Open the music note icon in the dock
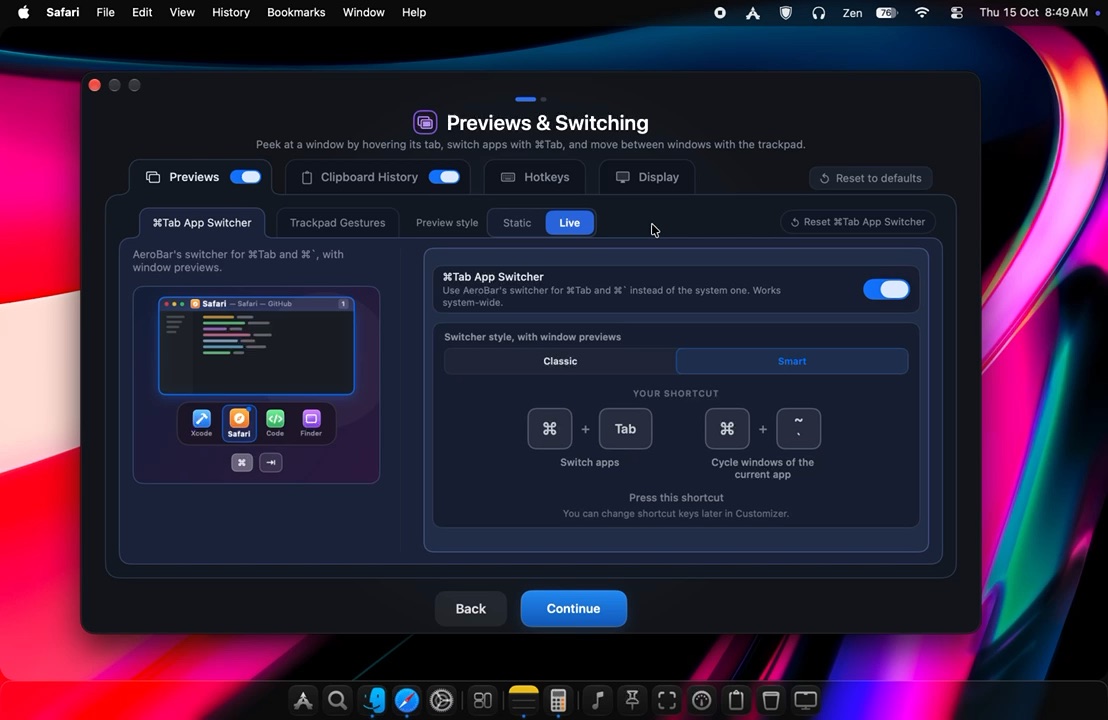This screenshot has height=720, width=1108. click(598, 700)
